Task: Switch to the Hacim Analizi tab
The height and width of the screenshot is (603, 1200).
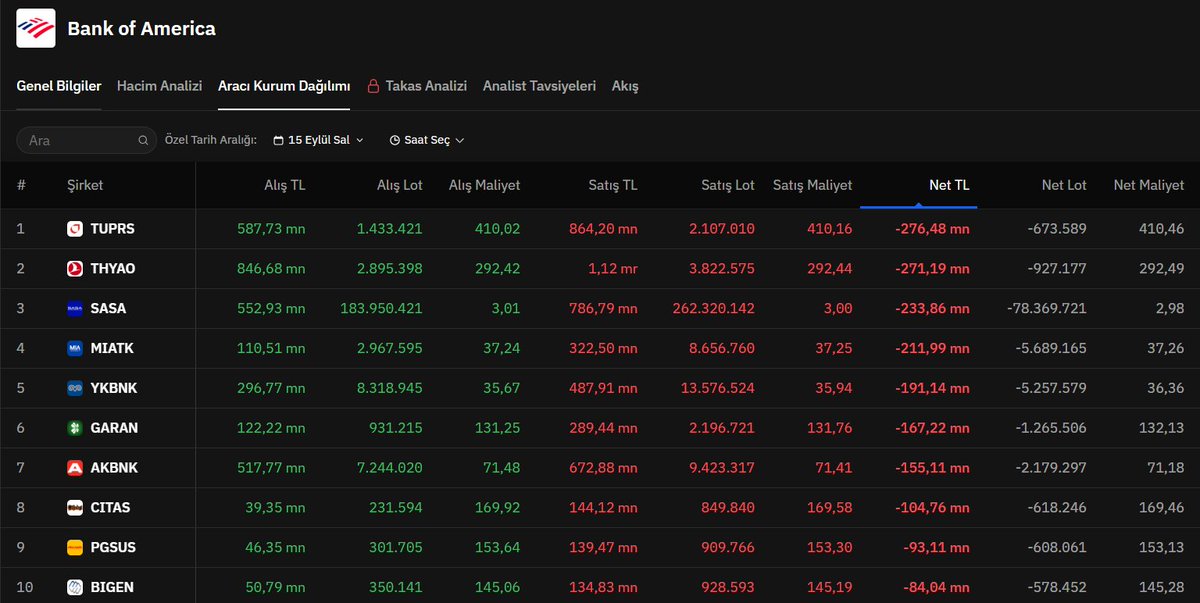Action: coord(160,86)
